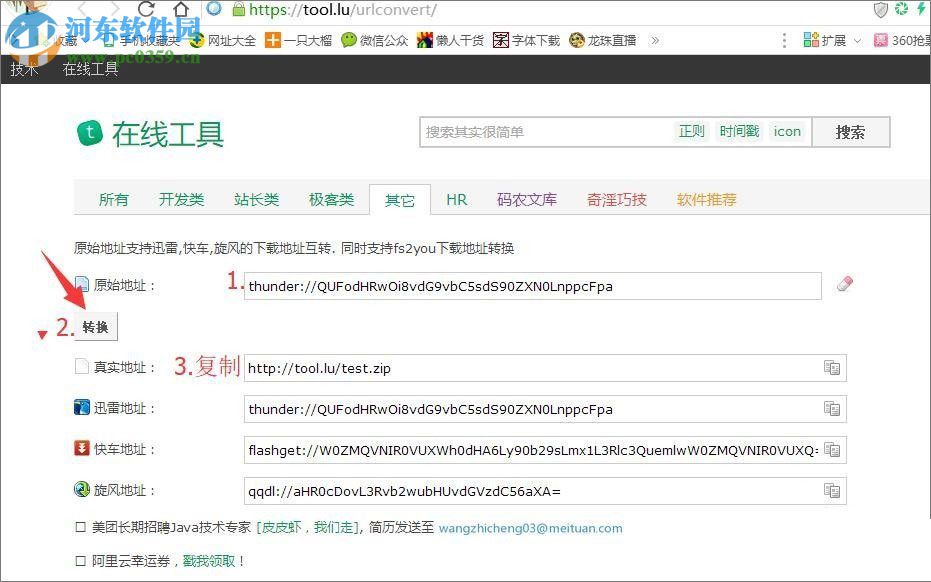Switch to the HR tab
Viewport: 931px width, 582px height.
(456, 199)
